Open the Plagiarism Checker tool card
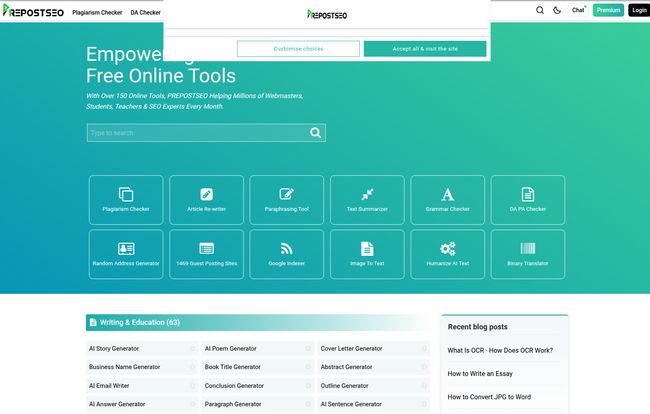This screenshot has width=650, height=414. click(x=126, y=200)
